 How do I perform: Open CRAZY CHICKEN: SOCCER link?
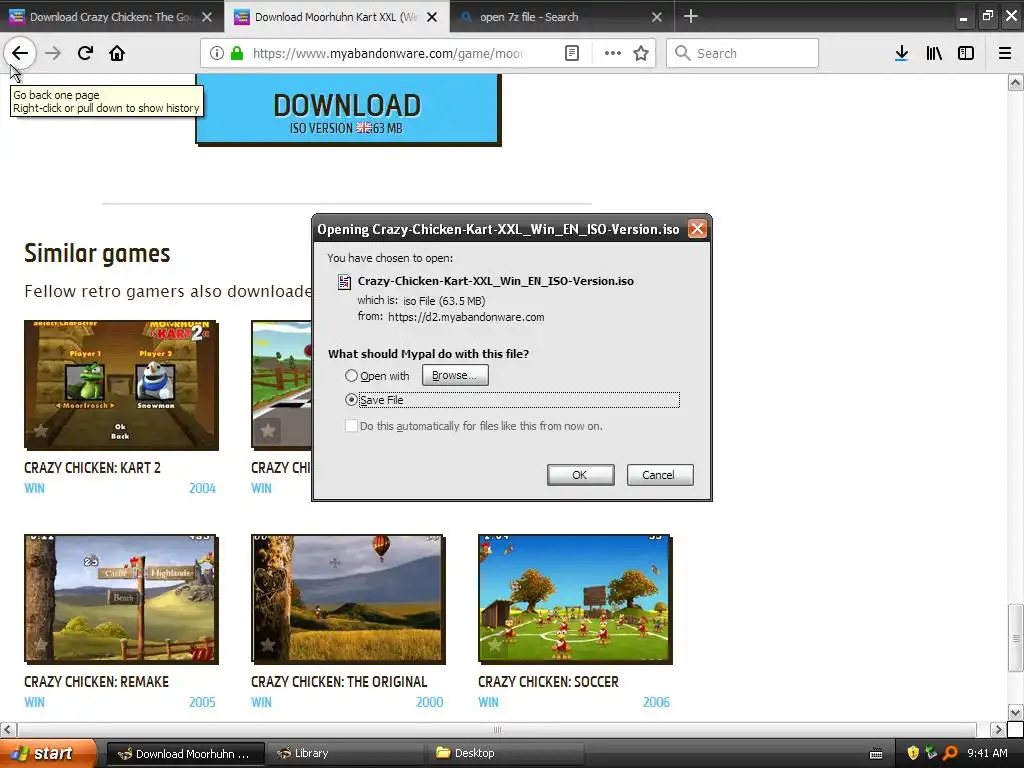coord(548,682)
